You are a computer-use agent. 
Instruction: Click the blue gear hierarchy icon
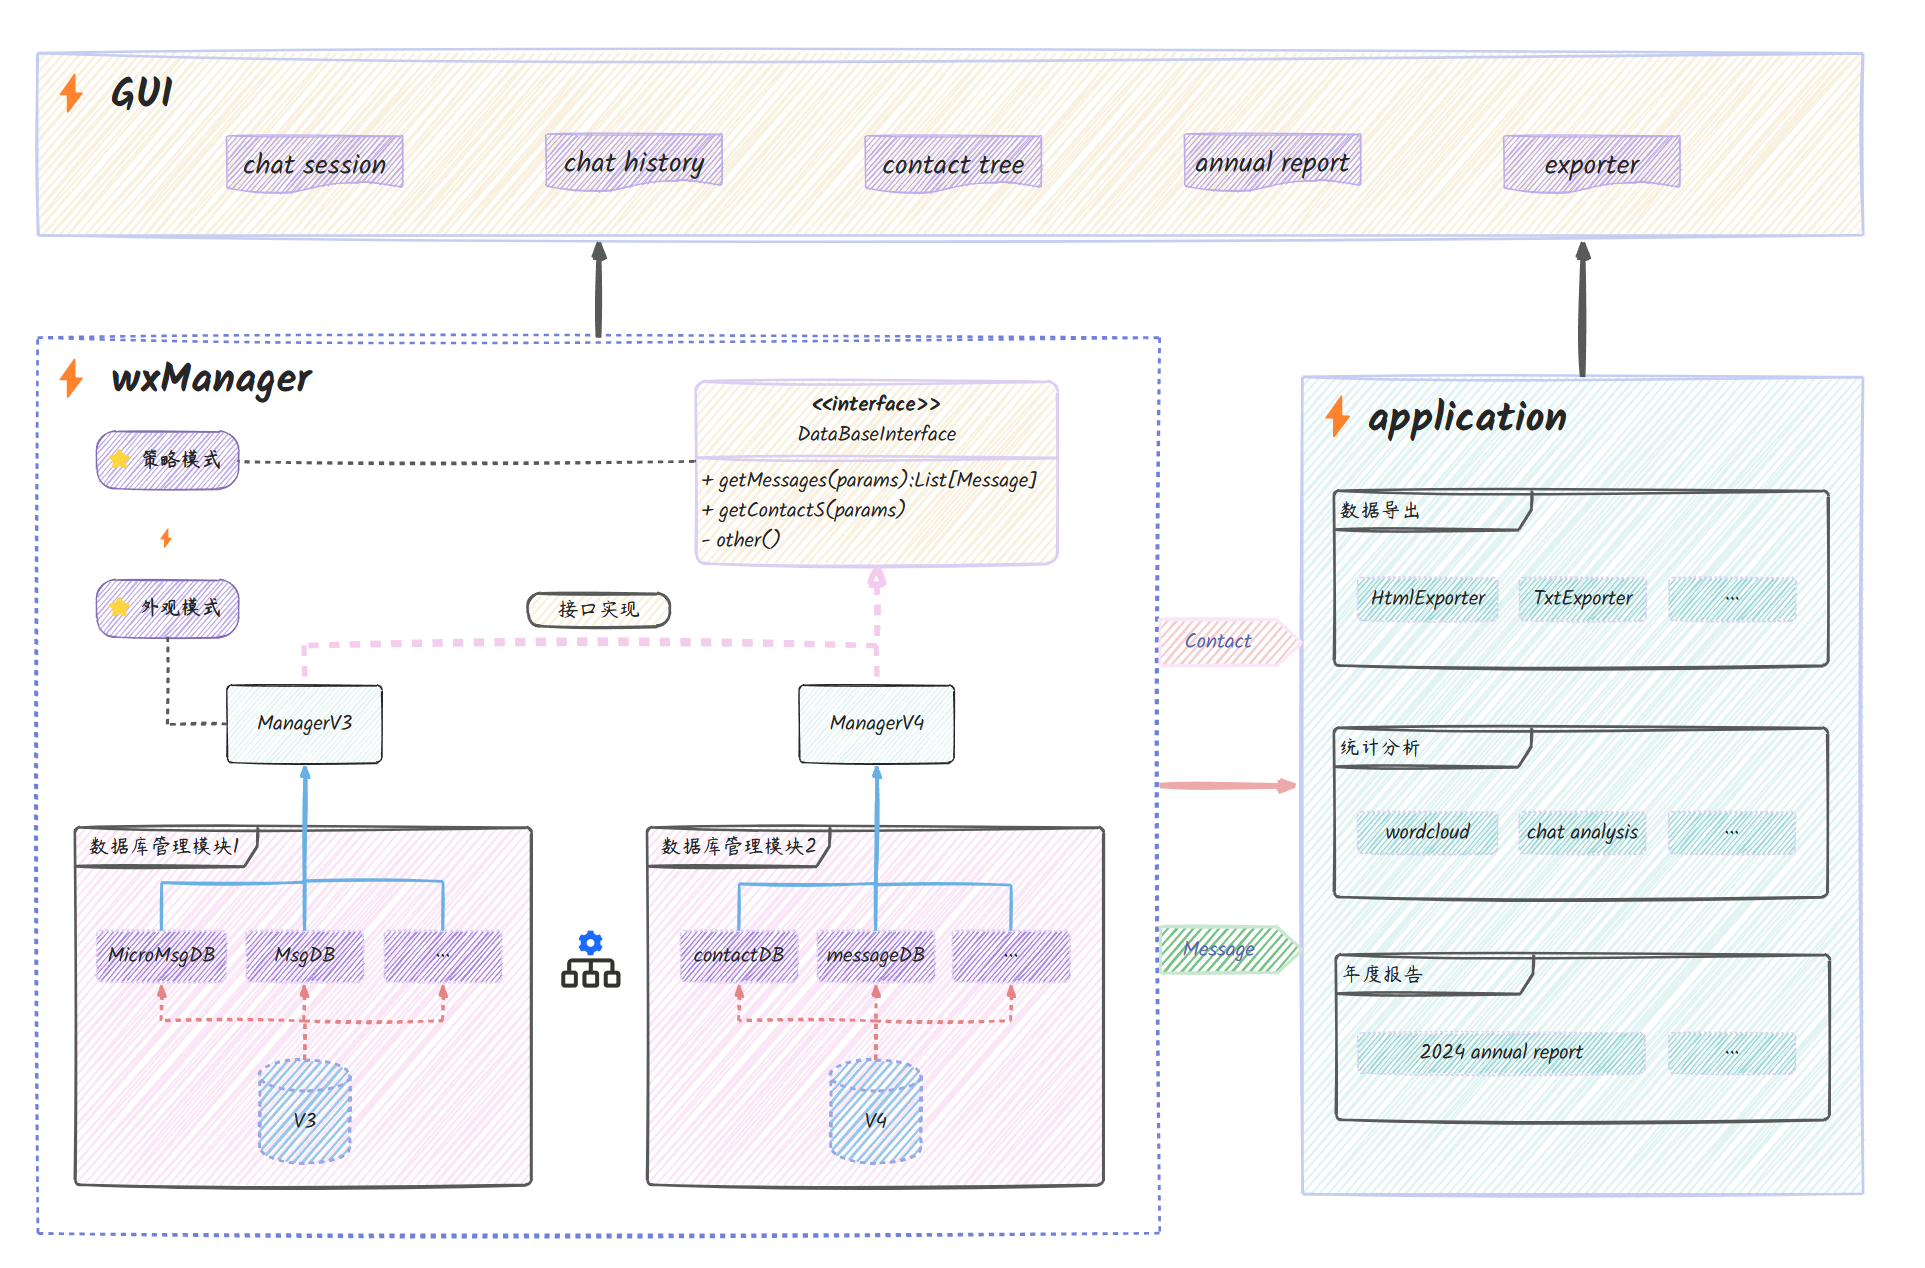(590, 960)
